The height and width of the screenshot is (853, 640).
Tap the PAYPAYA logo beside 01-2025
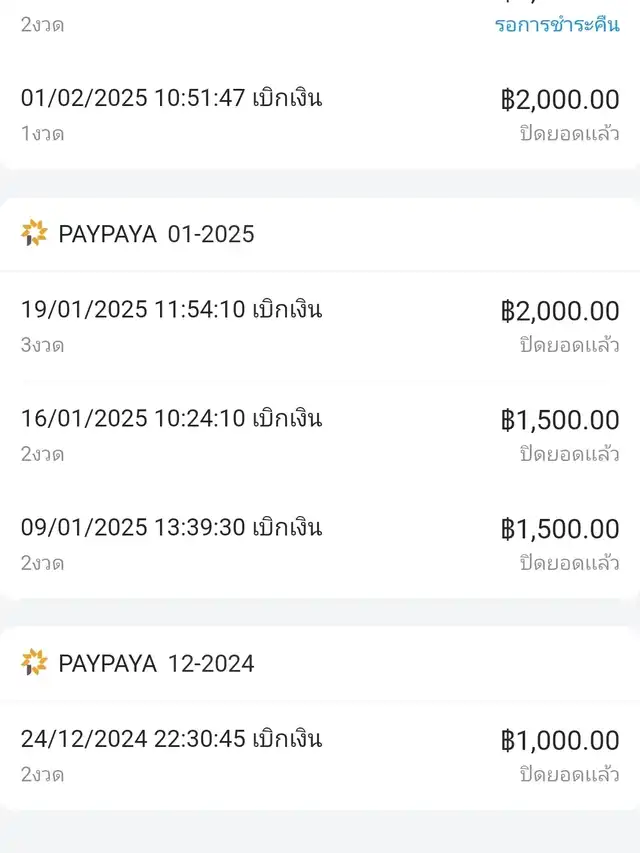[34, 234]
